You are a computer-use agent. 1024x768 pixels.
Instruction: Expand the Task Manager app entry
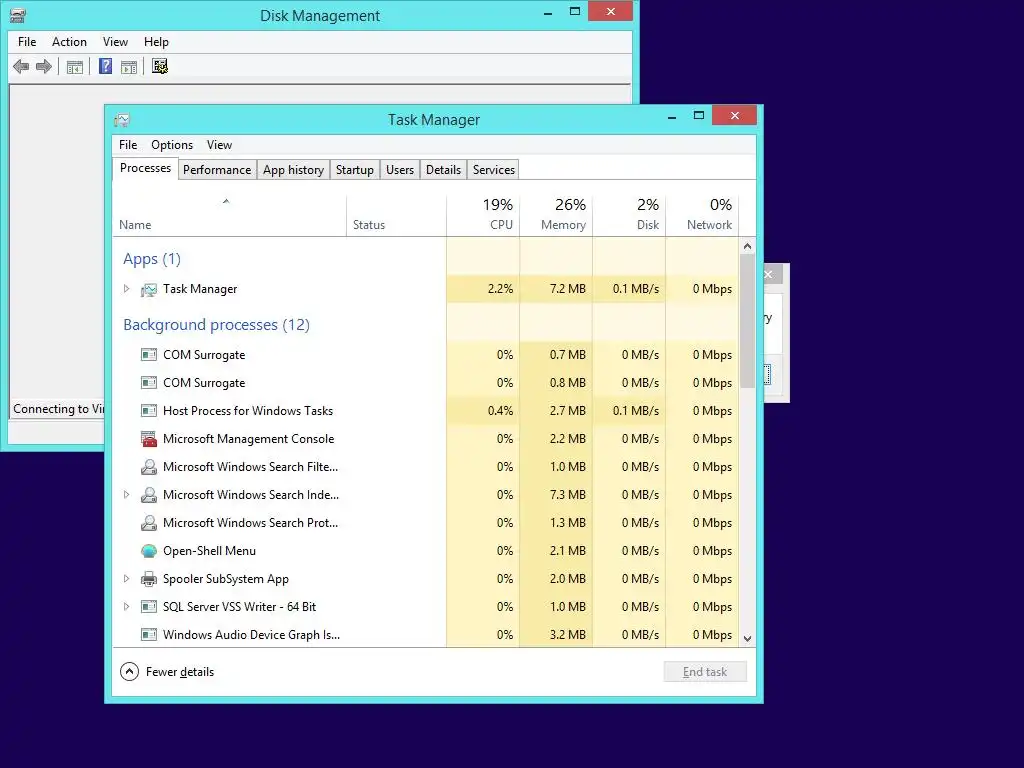(x=127, y=289)
